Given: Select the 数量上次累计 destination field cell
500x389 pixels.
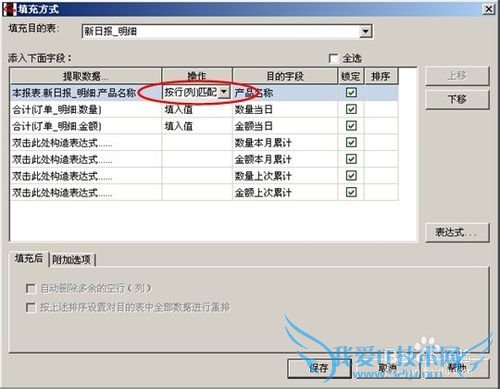Looking at the screenshot, I should click(285, 176).
